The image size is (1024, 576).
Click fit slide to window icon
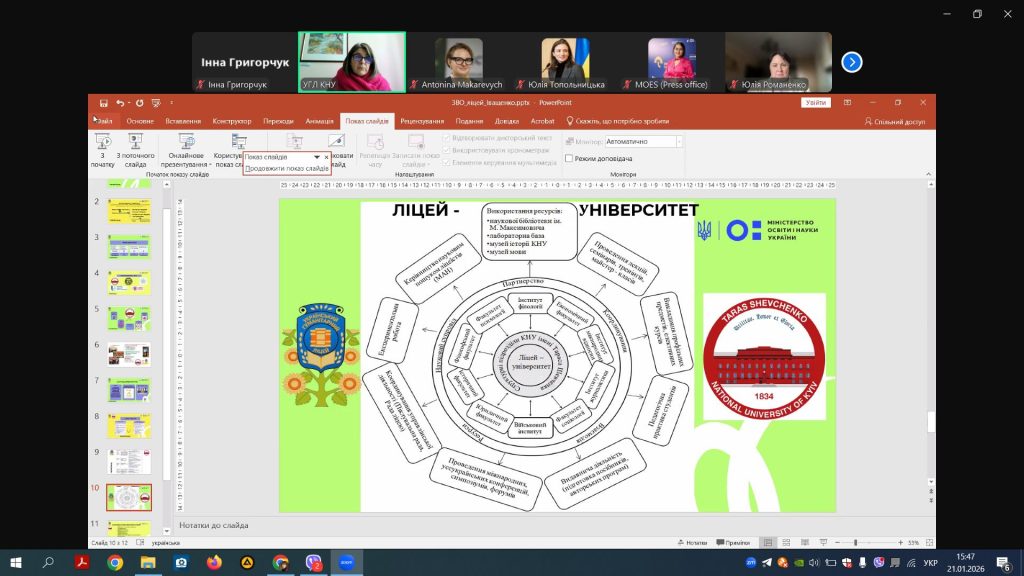(927, 542)
